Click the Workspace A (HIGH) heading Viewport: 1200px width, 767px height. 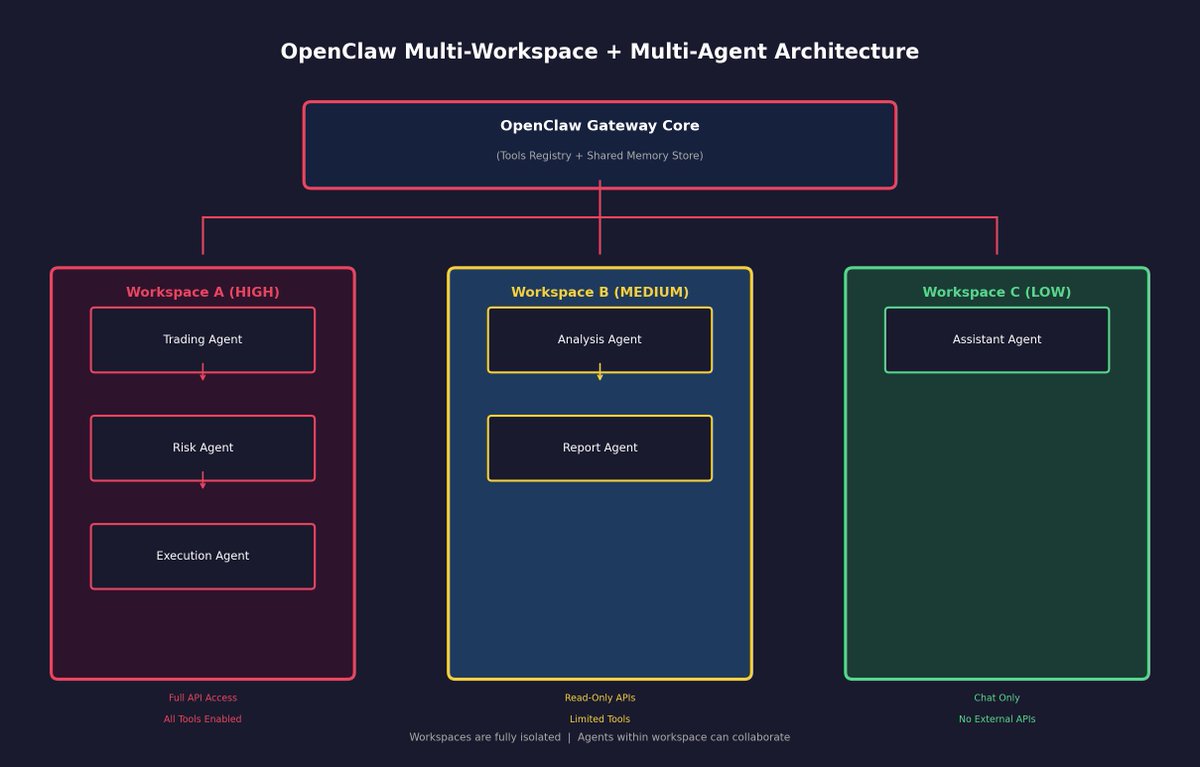202,292
